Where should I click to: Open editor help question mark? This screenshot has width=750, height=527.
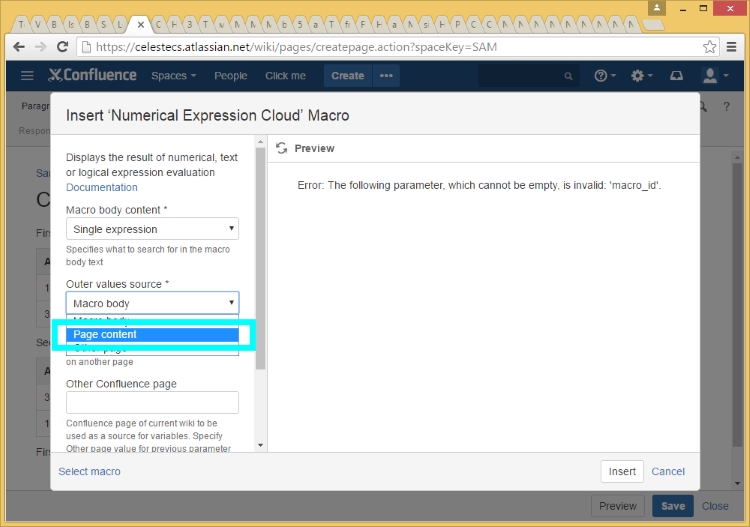pos(726,107)
